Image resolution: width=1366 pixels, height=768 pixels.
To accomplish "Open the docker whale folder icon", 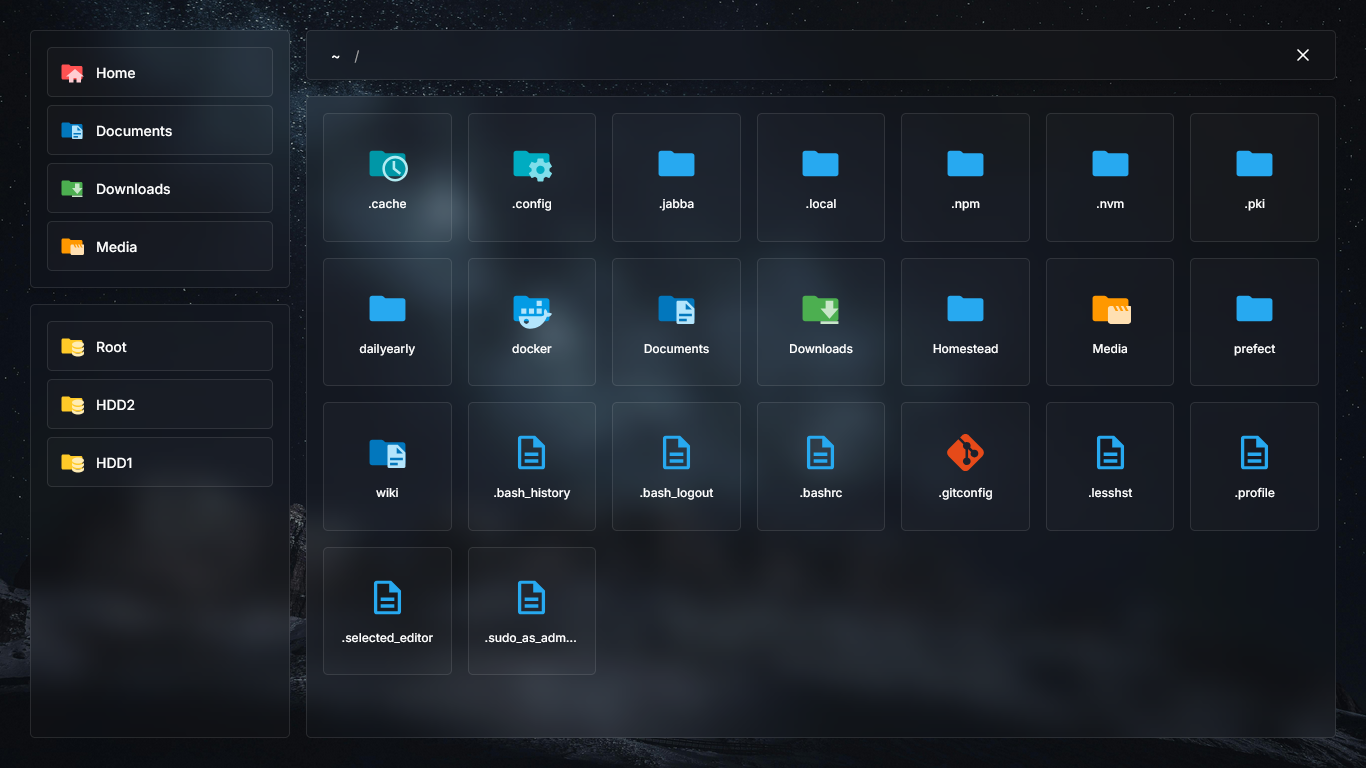I will 532,310.
